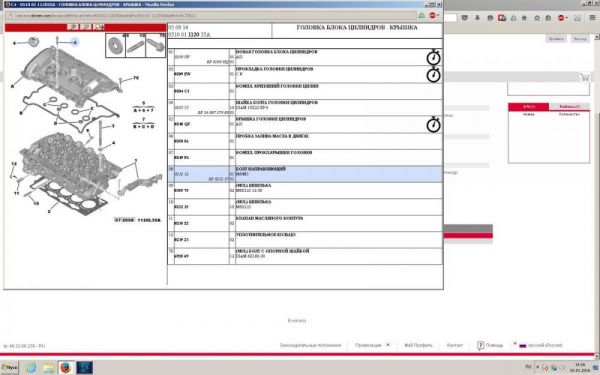The width and height of the screenshot is (600, 375).
Task: Open the hamburger menu in Firefox toolbar
Action: pyautogui.click(x=592, y=18)
